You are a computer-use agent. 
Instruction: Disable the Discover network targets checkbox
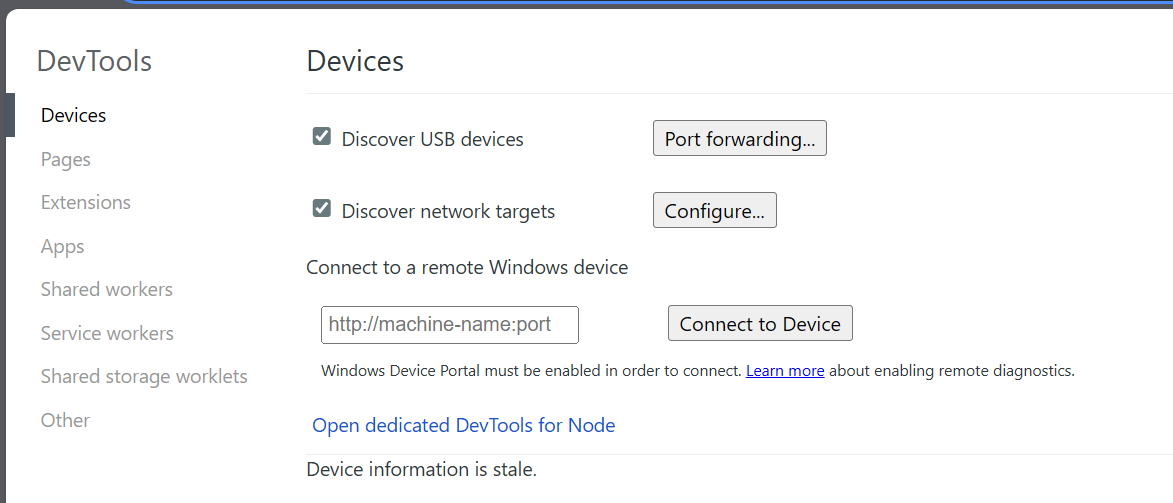click(x=322, y=208)
